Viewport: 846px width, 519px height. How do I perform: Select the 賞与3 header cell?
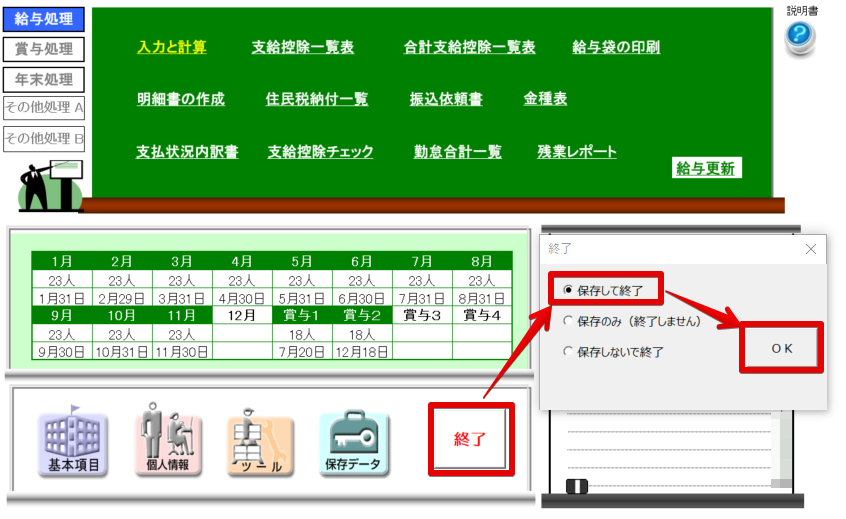click(x=421, y=315)
